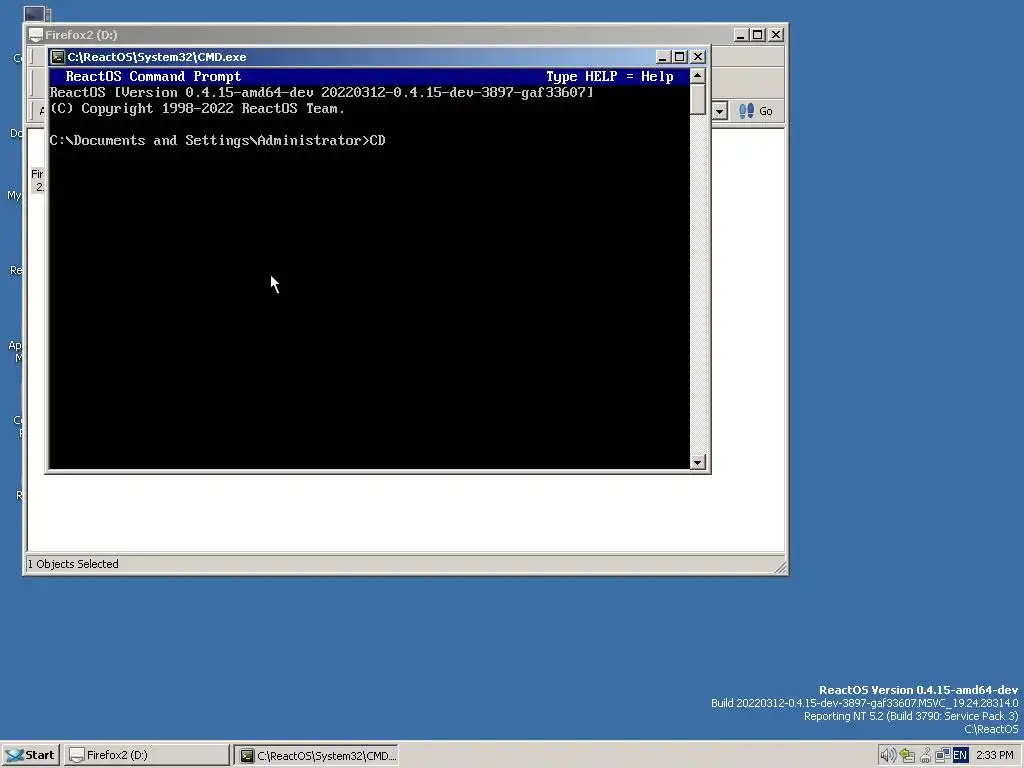Minimize the Firefox2 (D:) window
Image resolution: width=1024 pixels, height=768 pixels.
740,35
